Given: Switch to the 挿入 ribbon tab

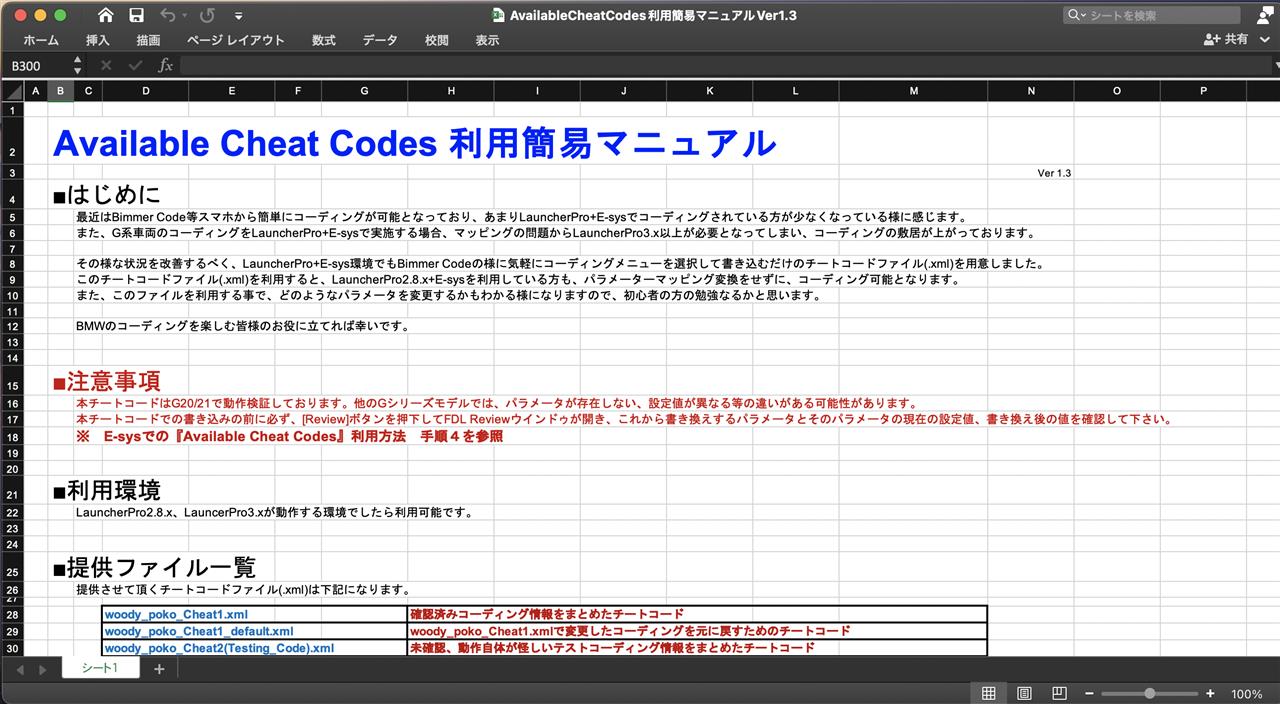Looking at the screenshot, I should point(98,40).
